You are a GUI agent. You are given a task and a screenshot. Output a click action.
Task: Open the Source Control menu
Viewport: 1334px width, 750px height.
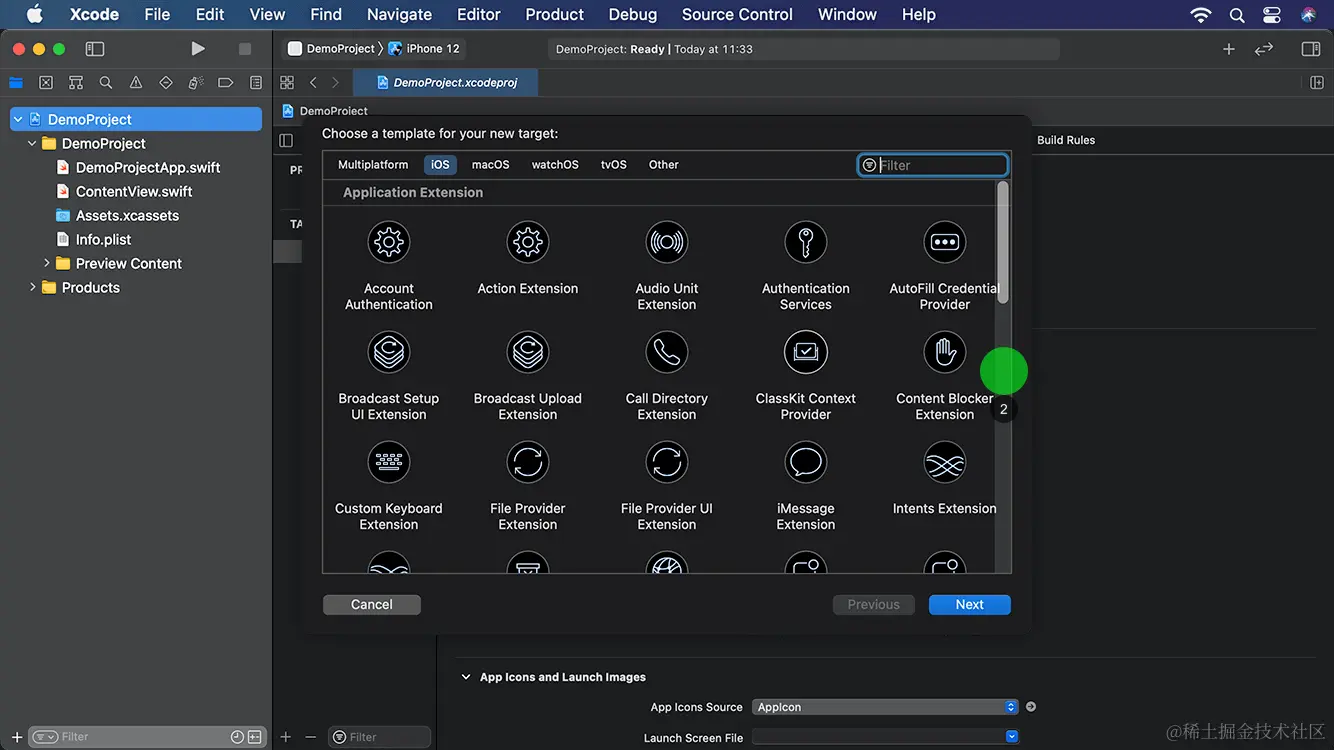(737, 14)
